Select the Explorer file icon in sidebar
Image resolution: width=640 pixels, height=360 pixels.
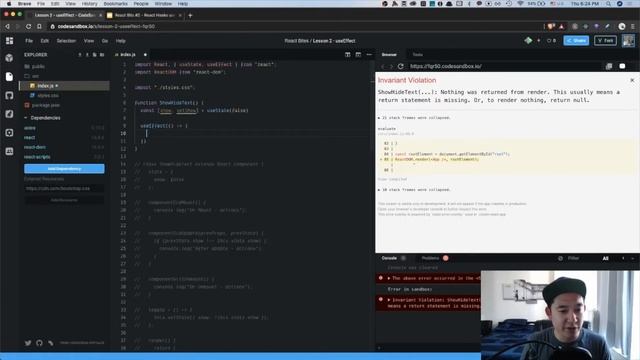click(x=9, y=77)
